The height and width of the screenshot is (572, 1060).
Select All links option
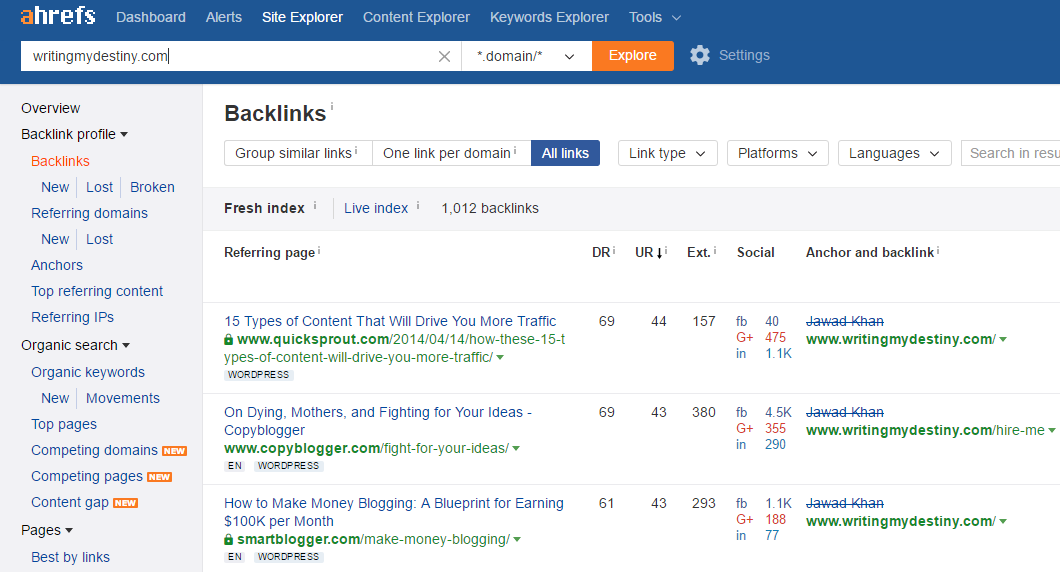(x=565, y=153)
